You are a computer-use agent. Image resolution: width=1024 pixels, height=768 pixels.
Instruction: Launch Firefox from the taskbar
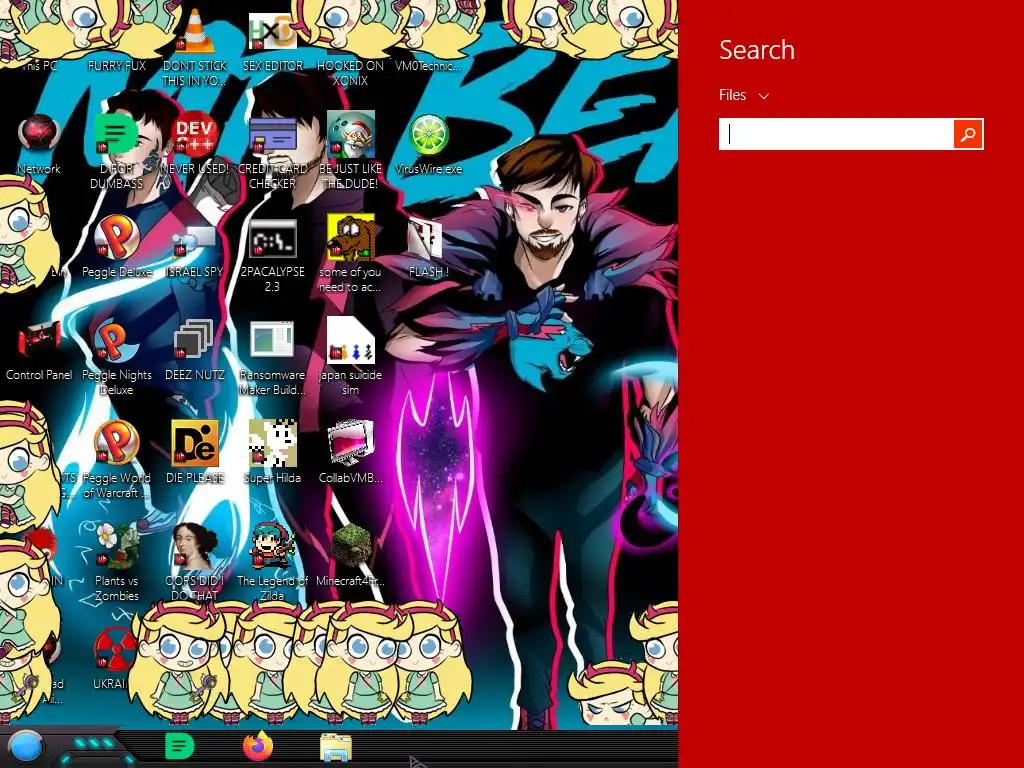tap(258, 746)
